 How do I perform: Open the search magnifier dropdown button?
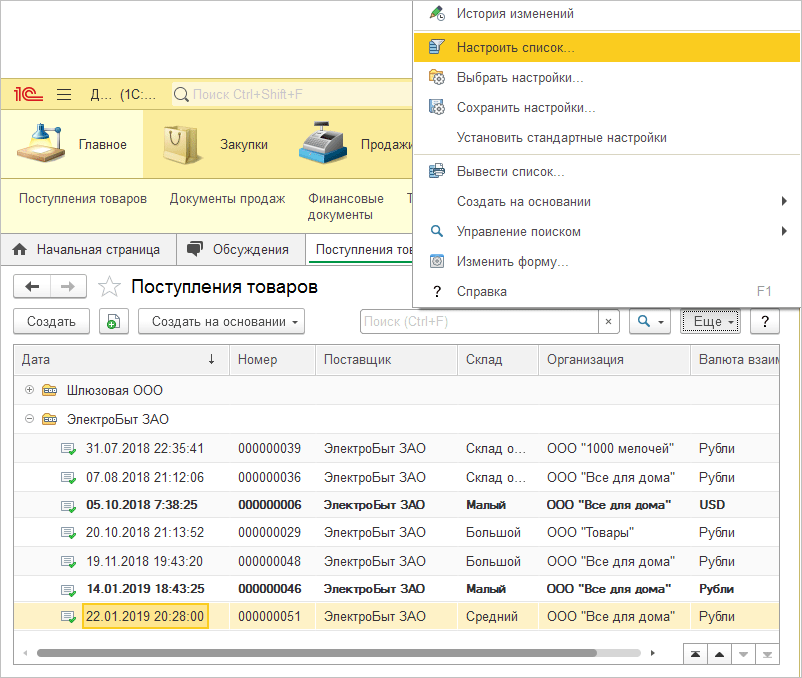[x=650, y=322]
